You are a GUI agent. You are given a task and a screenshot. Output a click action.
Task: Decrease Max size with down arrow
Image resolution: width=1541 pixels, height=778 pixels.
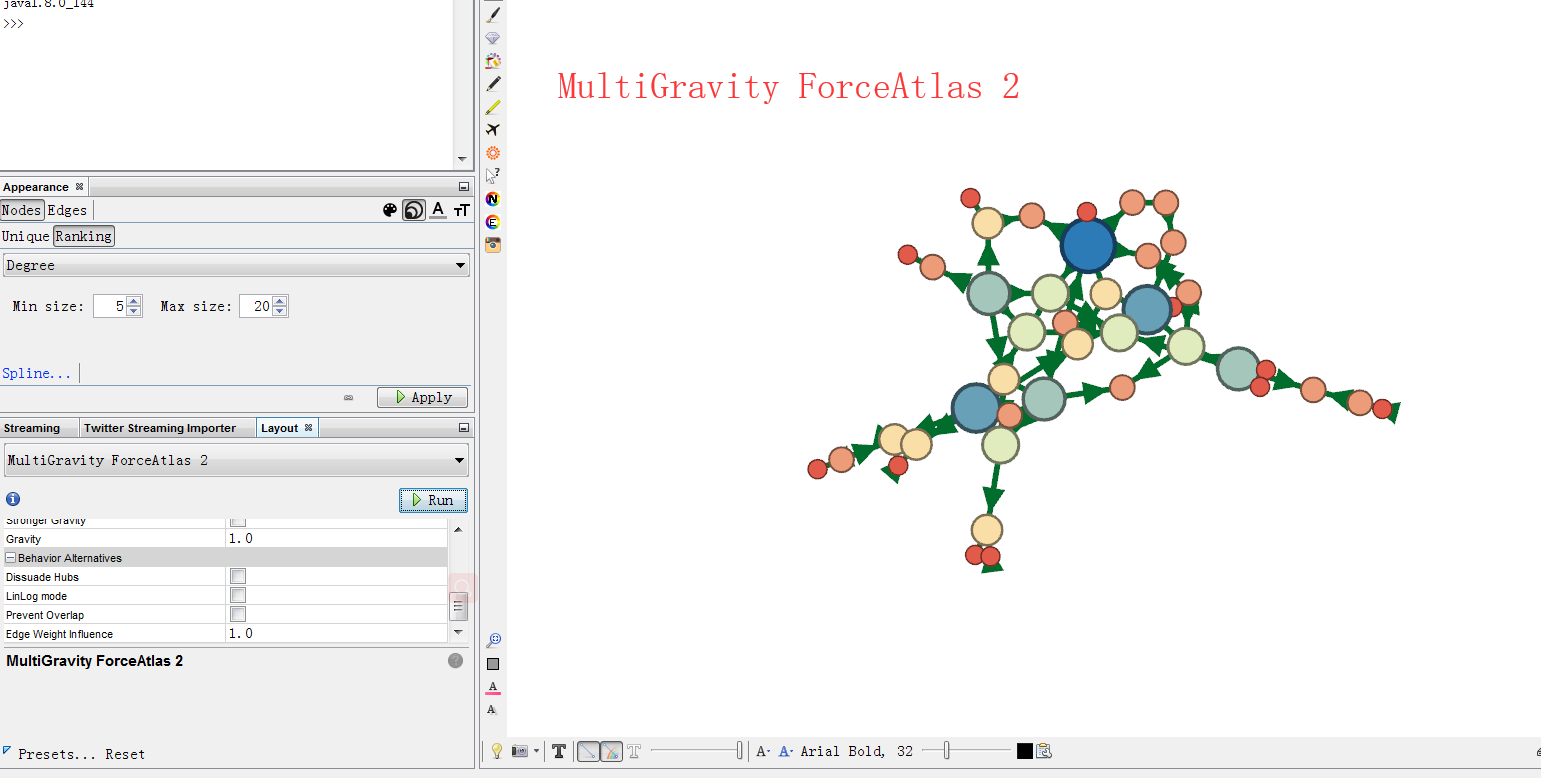281,312
